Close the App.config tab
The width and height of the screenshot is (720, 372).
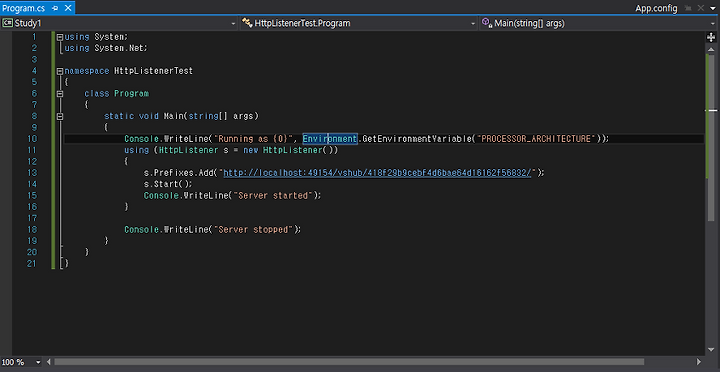[x=701, y=8]
